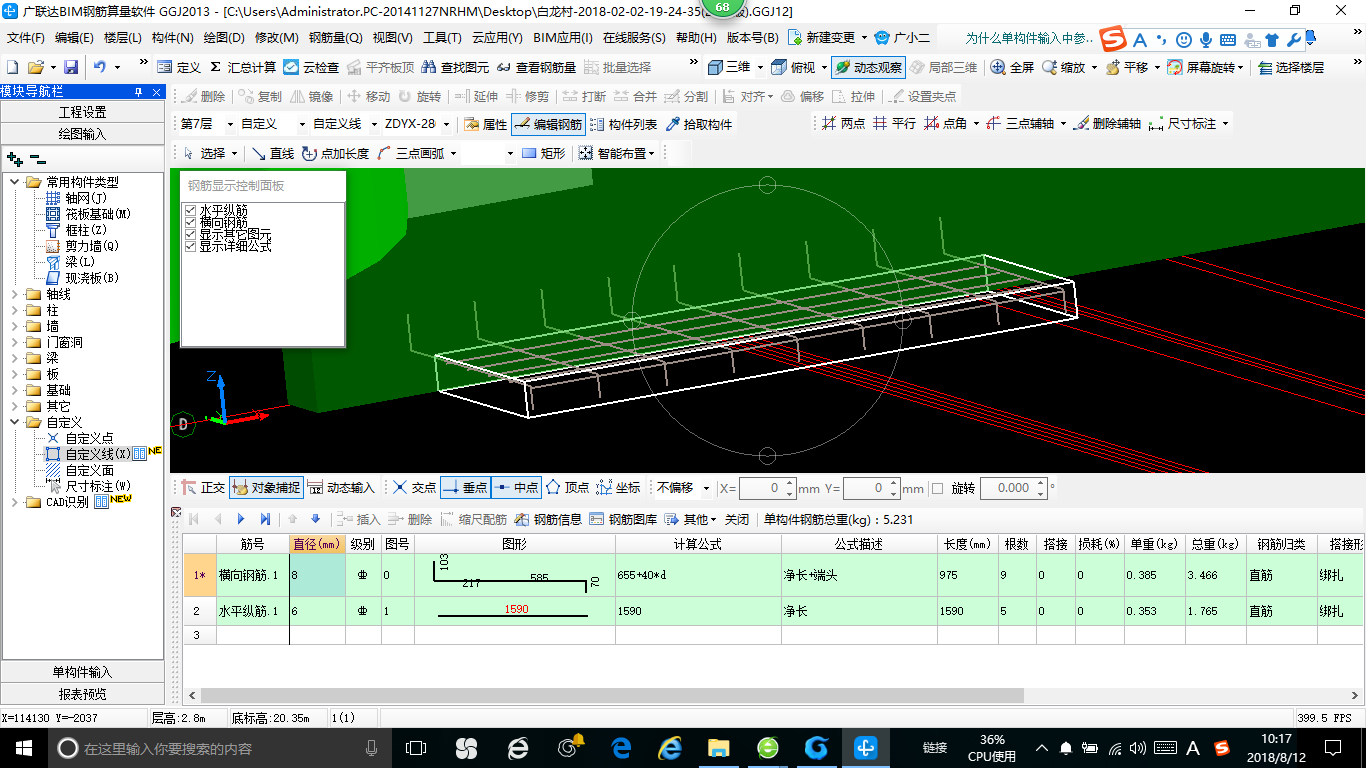
Task: Click 拾取构件 pick component
Action: point(698,124)
